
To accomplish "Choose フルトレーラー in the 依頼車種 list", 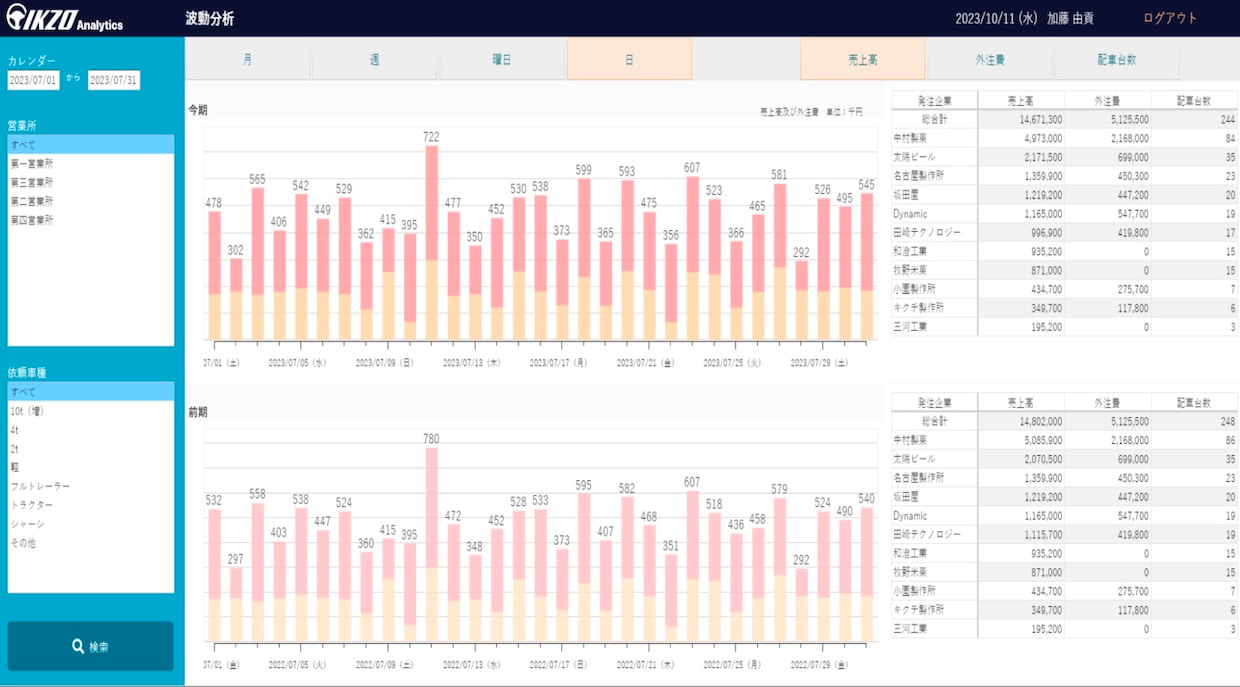I will point(40,486).
